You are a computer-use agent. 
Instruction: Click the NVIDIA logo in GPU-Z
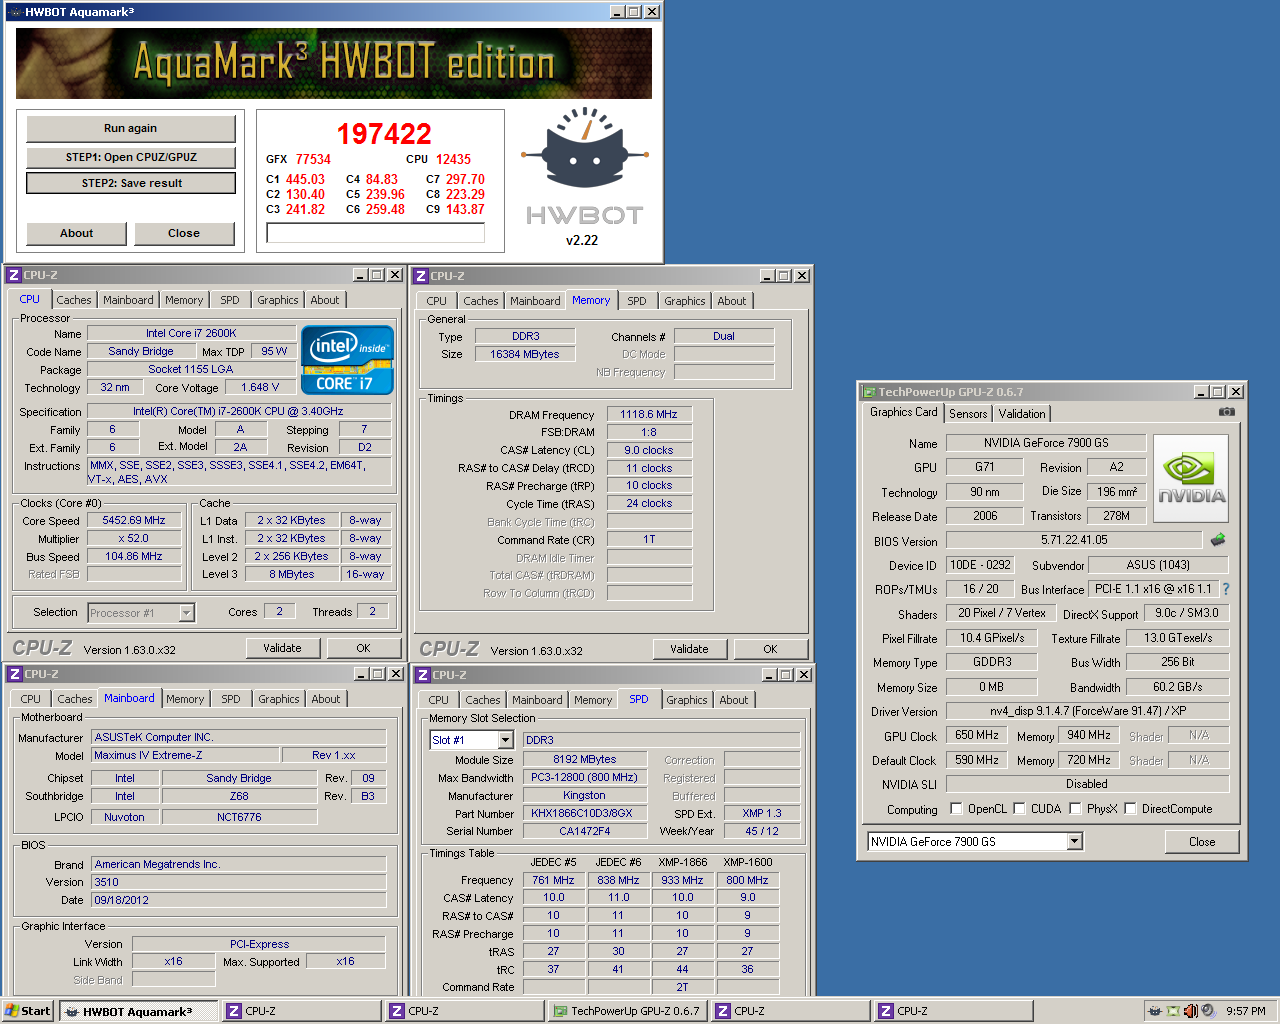pos(1191,478)
